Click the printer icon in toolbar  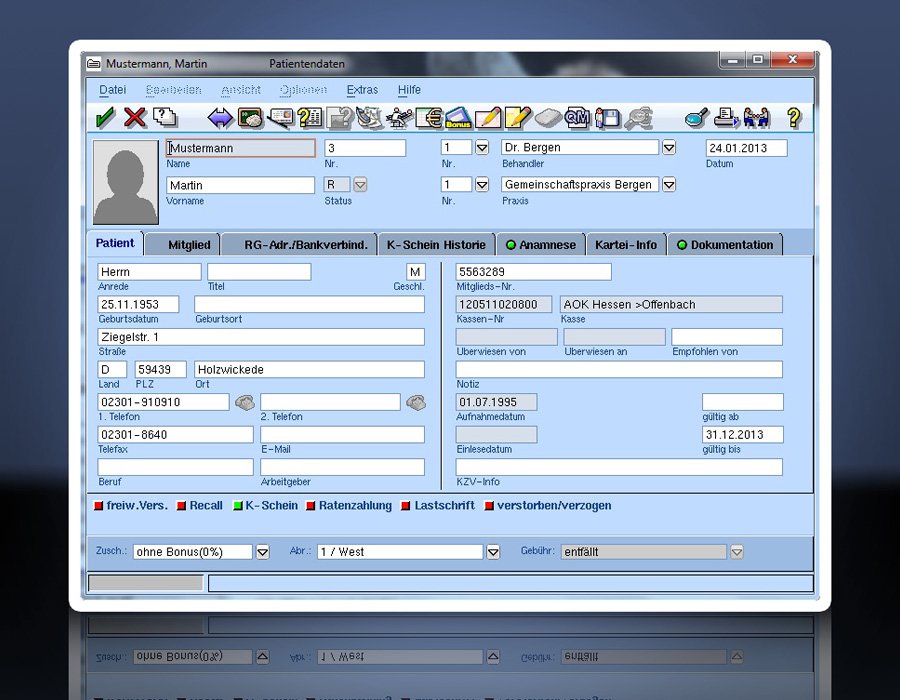(x=727, y=118)
